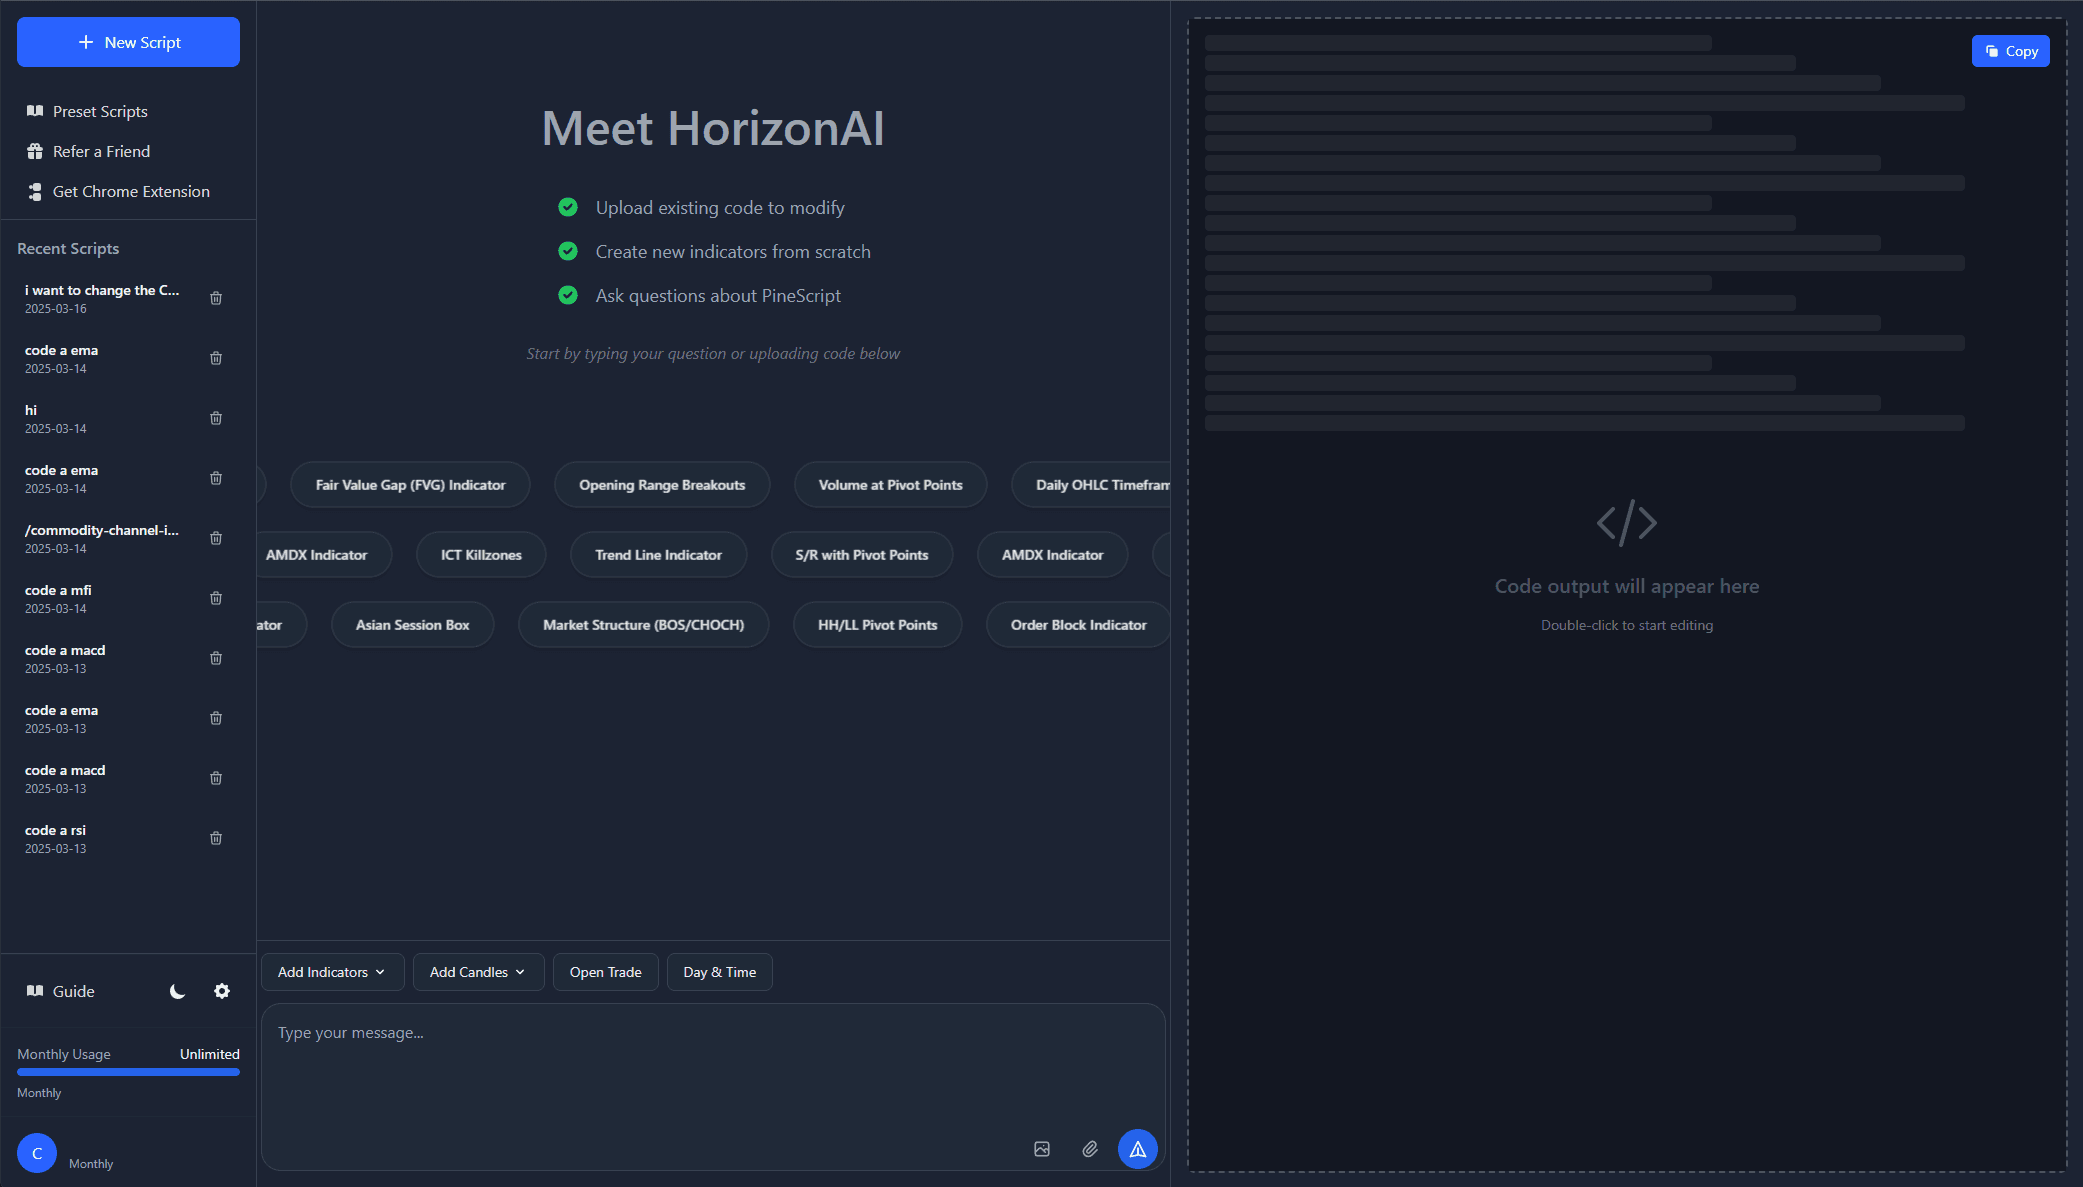Select ICT Killzones preset
The image size is (2083, 1187).
pyautogui.click(x=481, y=555)
